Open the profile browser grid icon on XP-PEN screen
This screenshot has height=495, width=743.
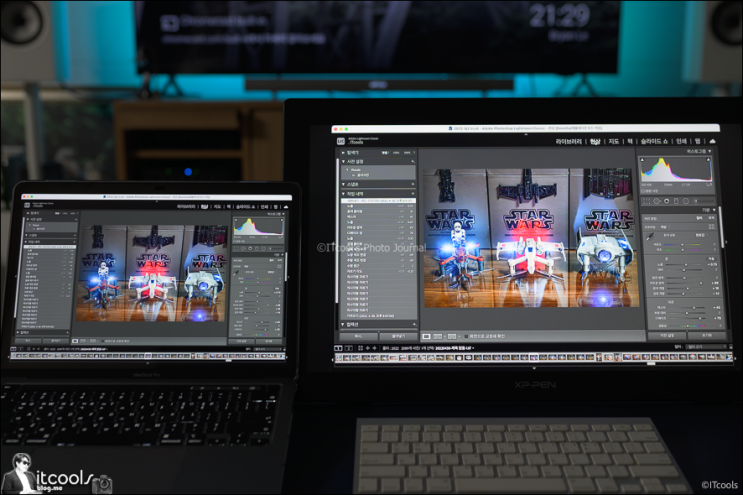(x=712, y=226)
